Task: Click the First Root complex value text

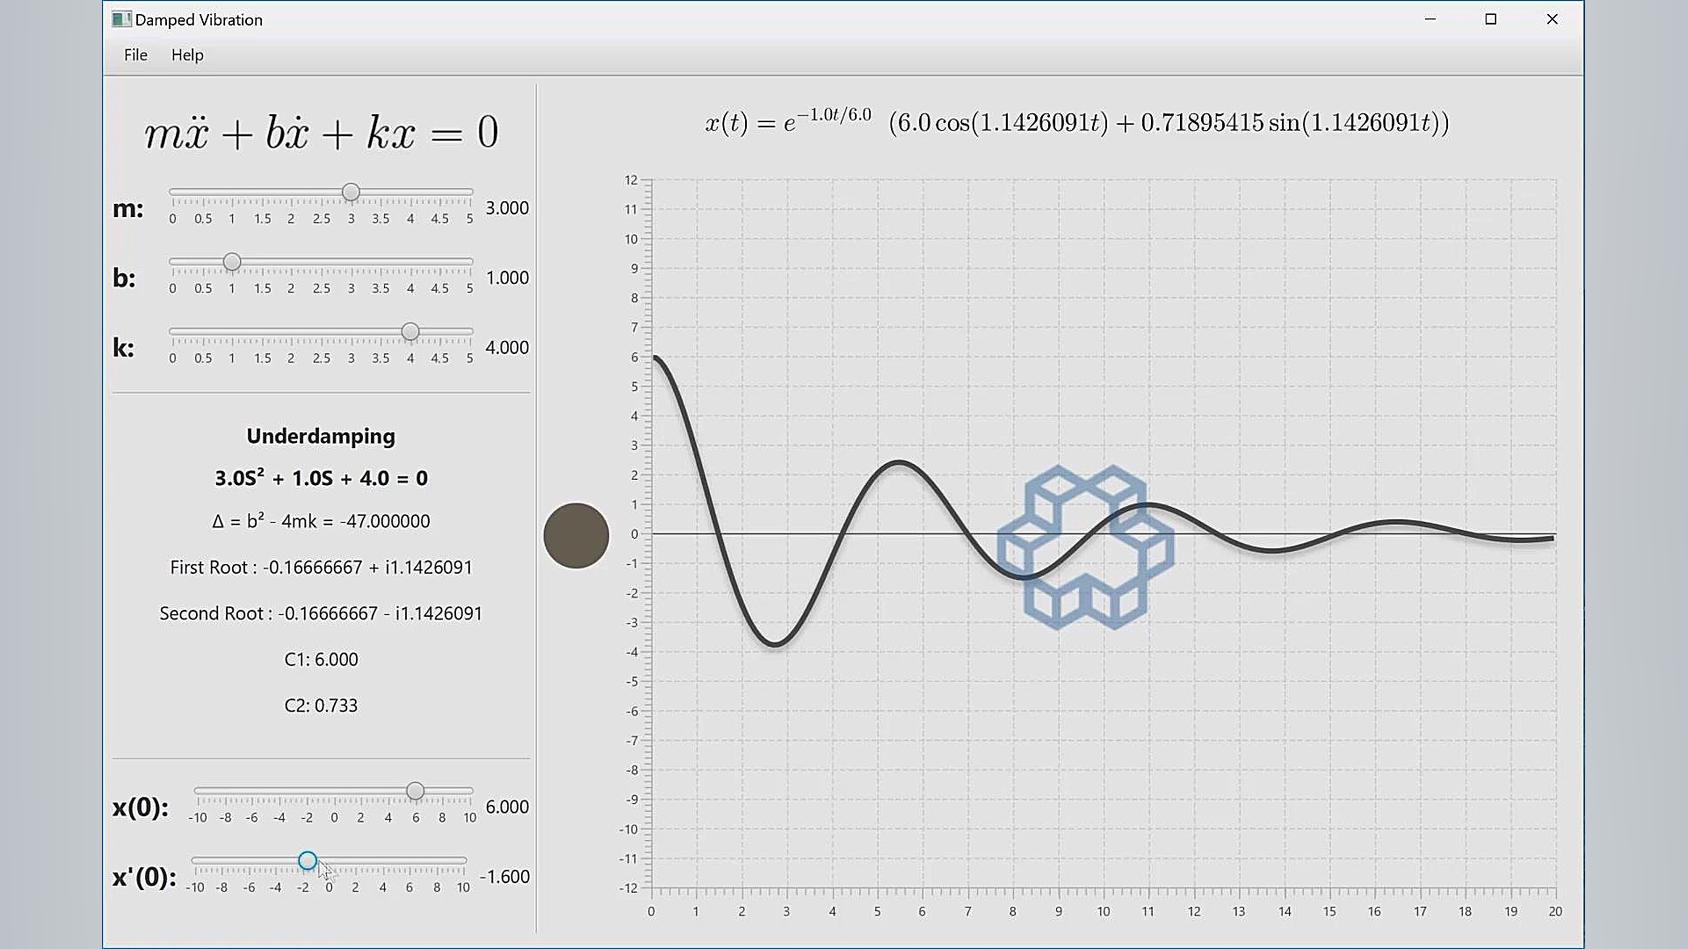Action: coord(321,566)
